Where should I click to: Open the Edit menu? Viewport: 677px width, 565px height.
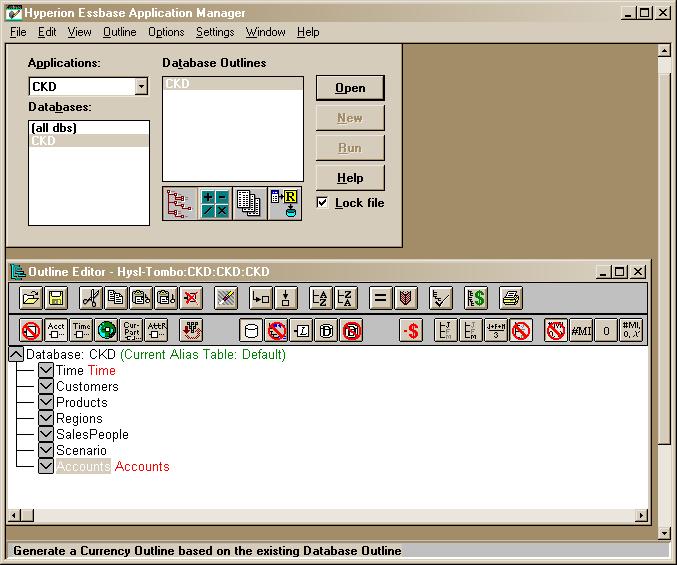[x=47, y=32]
